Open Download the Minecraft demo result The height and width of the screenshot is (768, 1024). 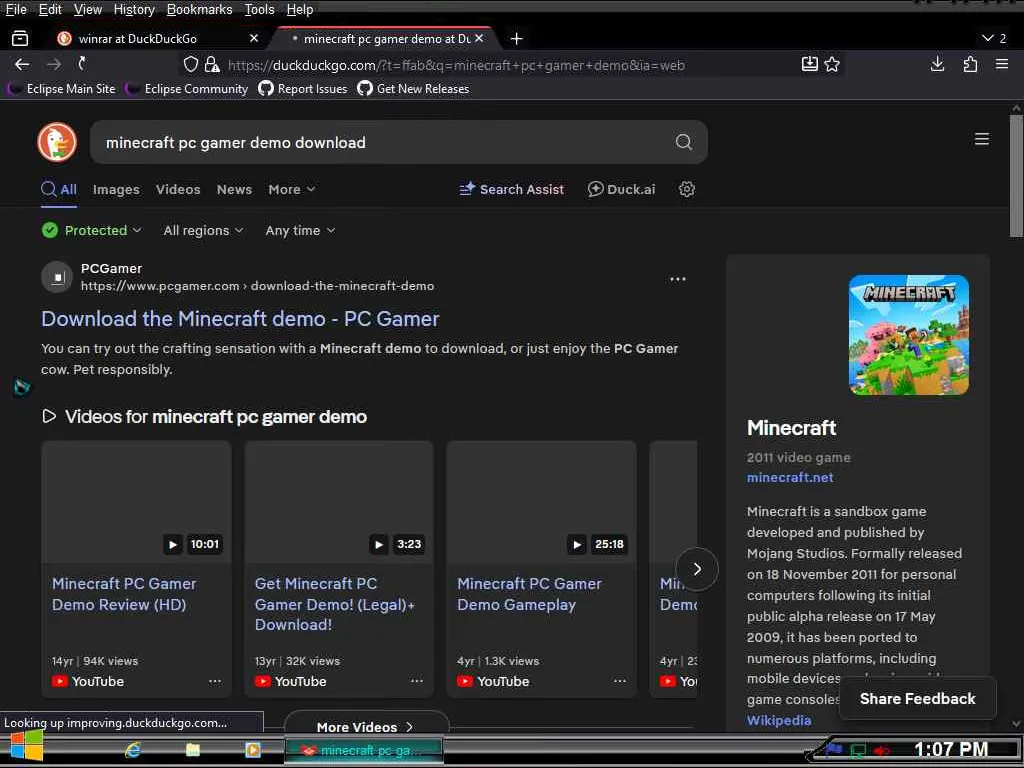point(240,319)
